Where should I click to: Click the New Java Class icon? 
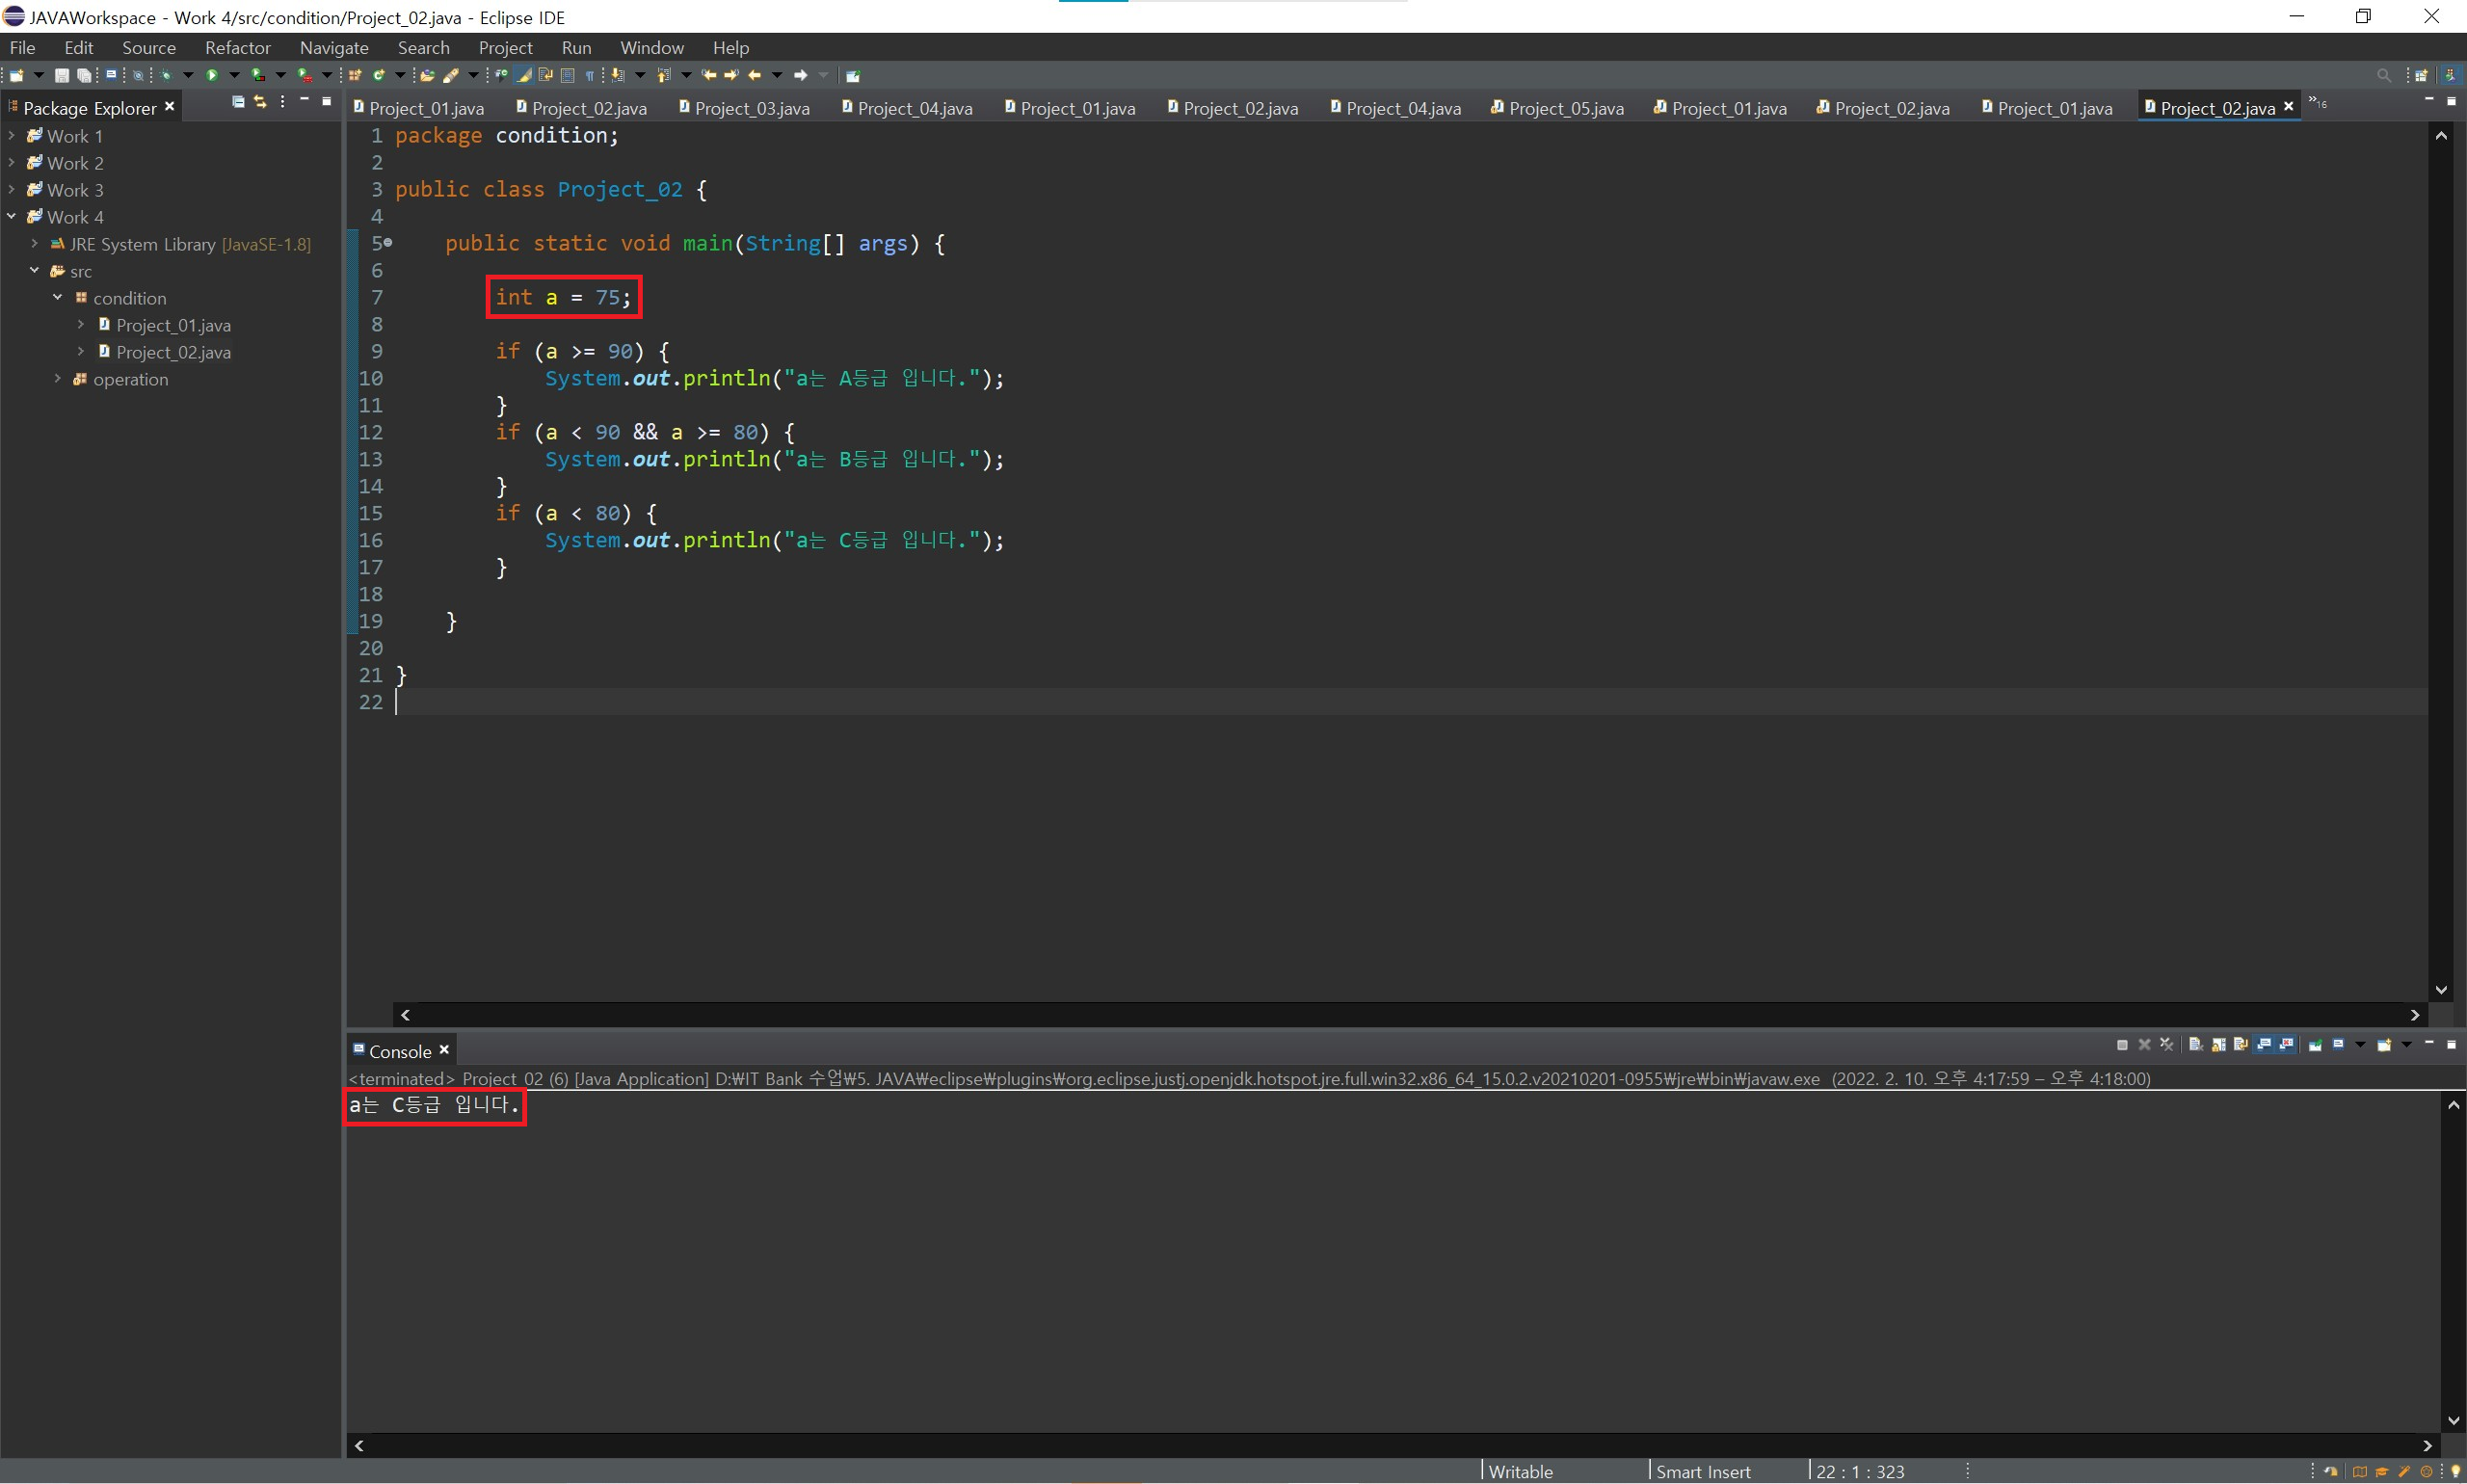(379, 76)
